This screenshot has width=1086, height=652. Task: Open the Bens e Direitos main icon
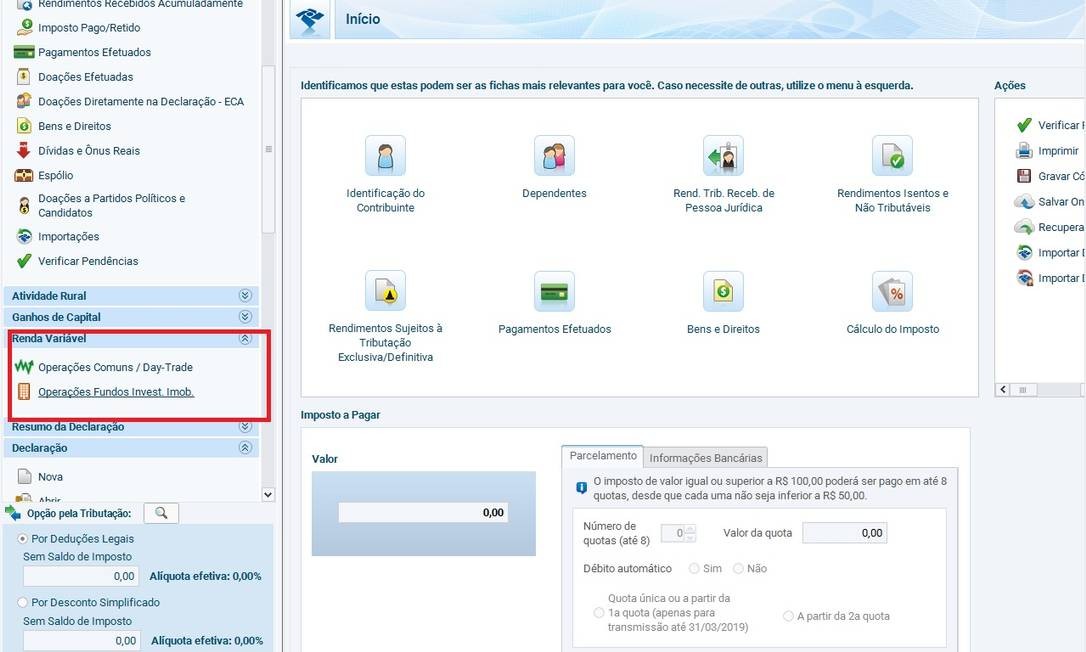tap(723, 291)
